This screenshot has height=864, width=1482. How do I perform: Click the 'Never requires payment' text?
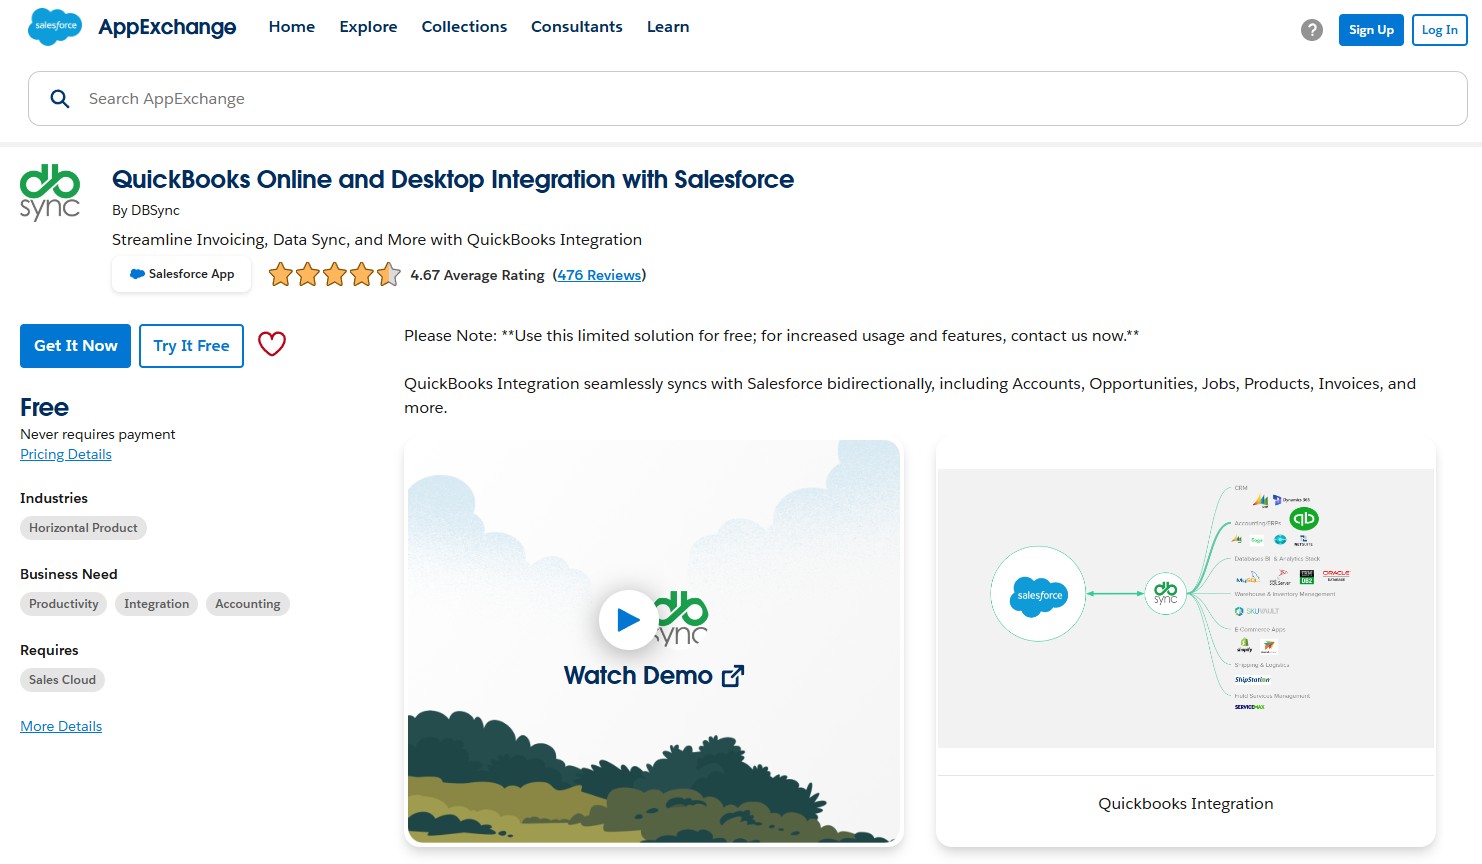pos(98,434)
